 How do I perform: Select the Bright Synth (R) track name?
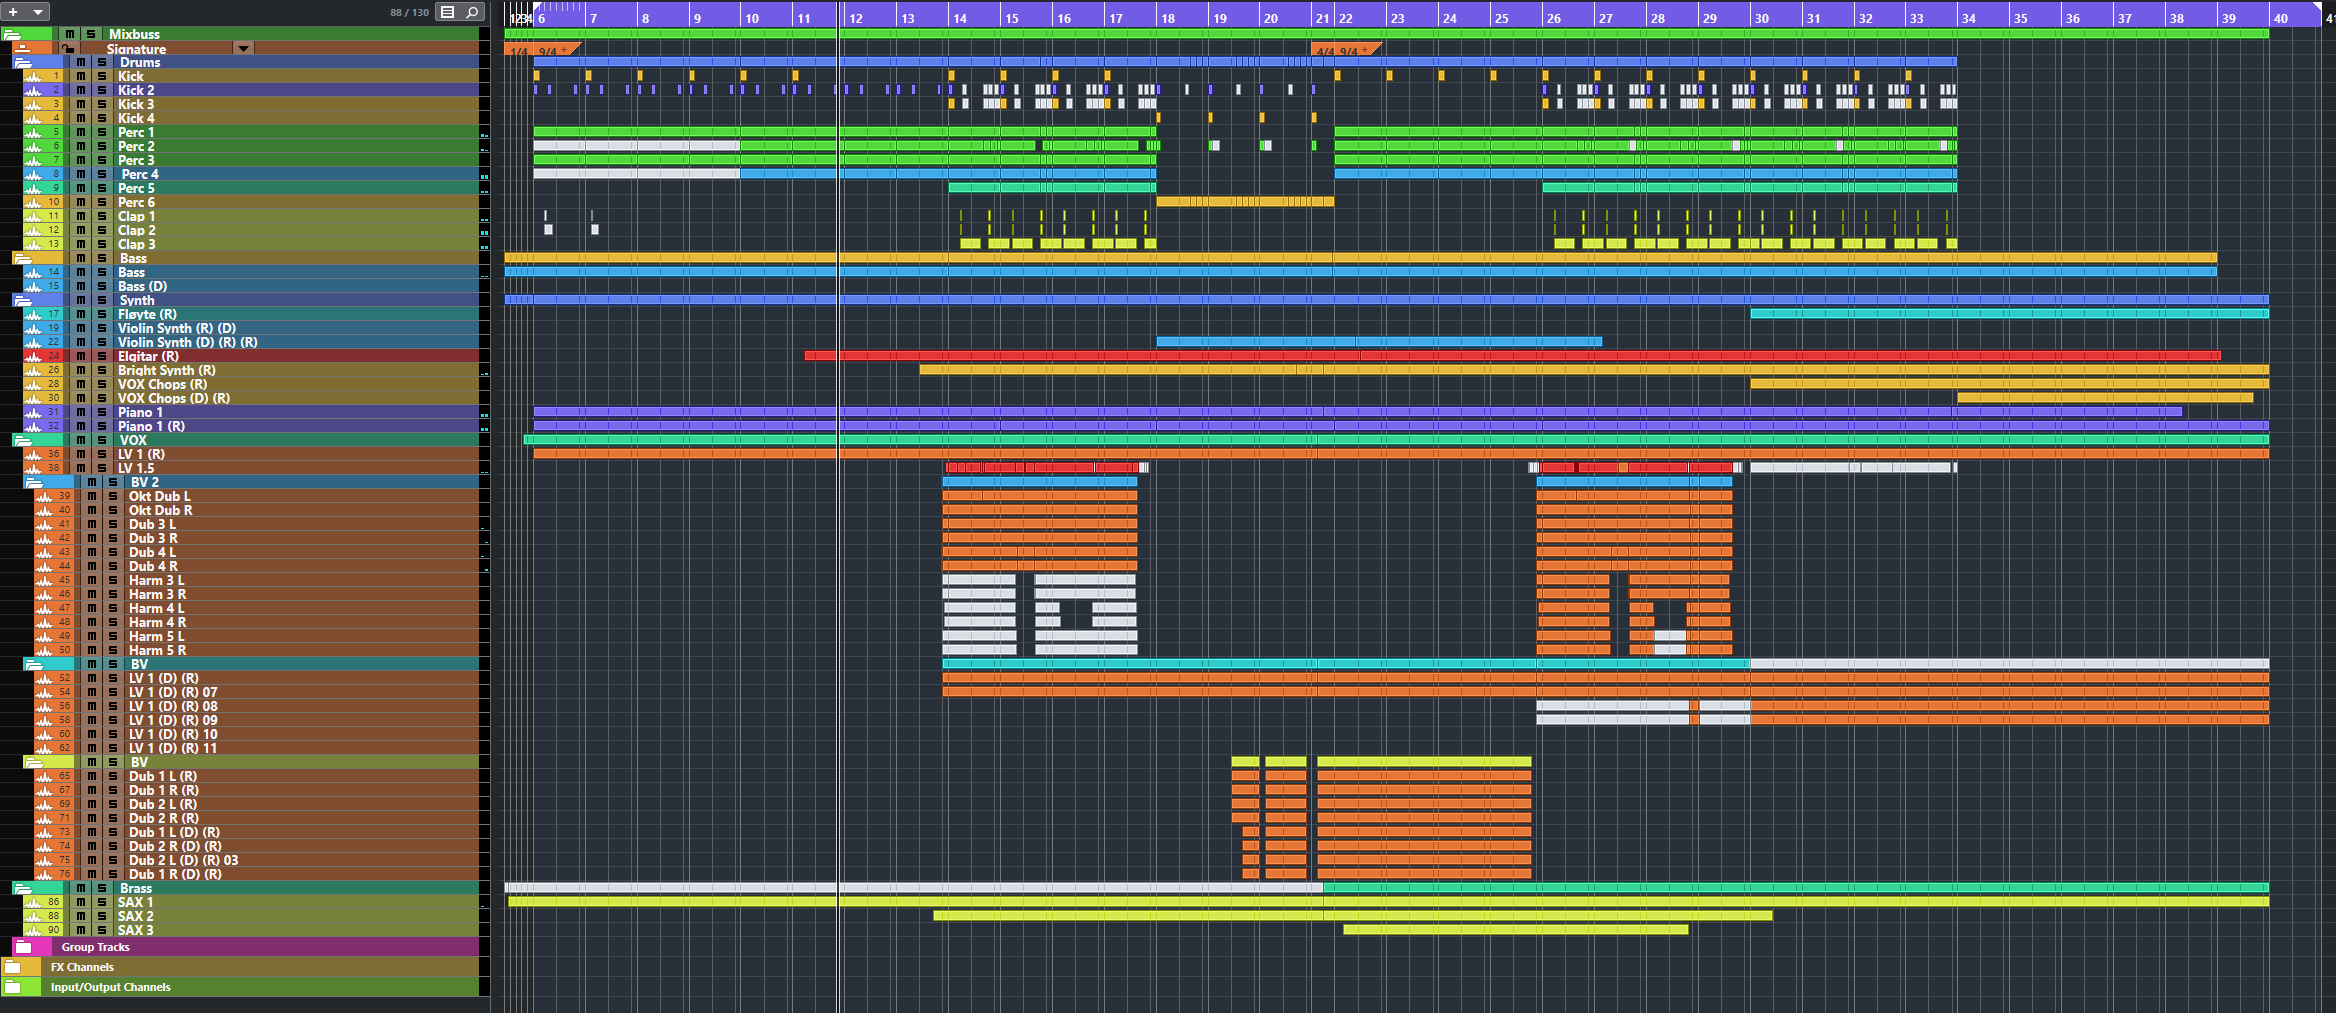point(166,370)
